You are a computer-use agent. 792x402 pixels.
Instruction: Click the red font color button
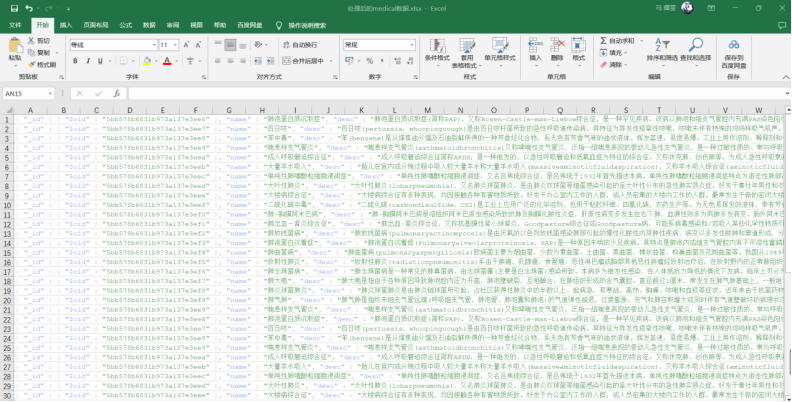168,61
